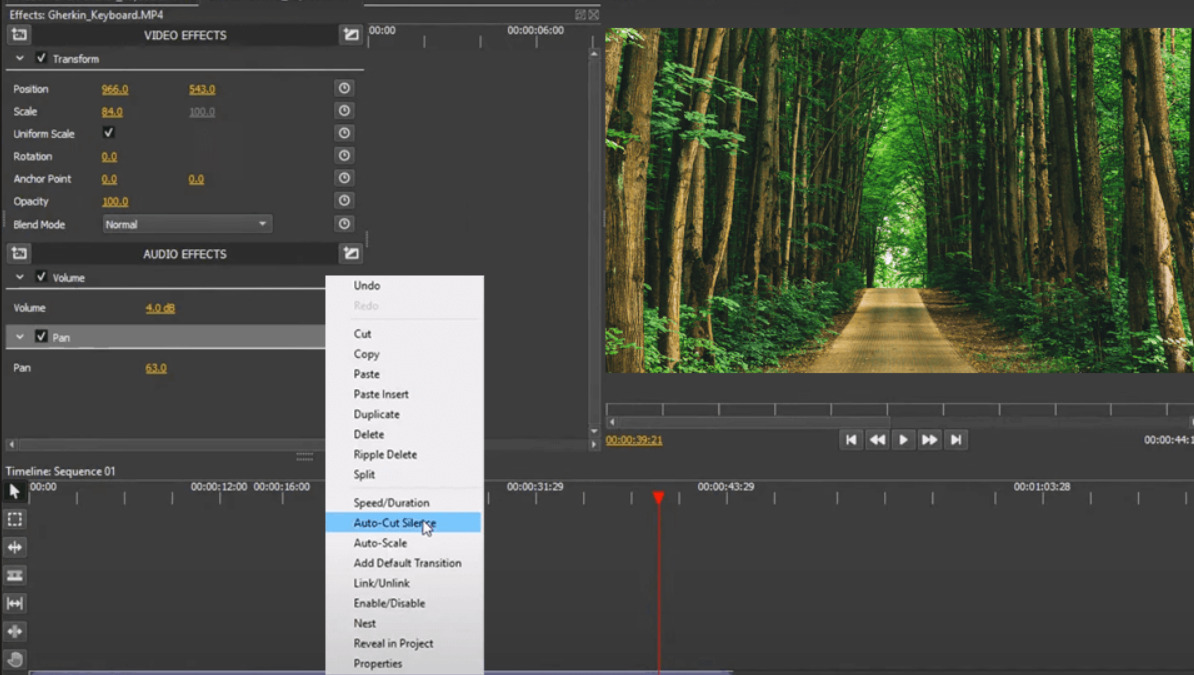Select the Slip tool icon
Image resolution: width=1194 pixels, height=675 pixels.
point(14,603)
